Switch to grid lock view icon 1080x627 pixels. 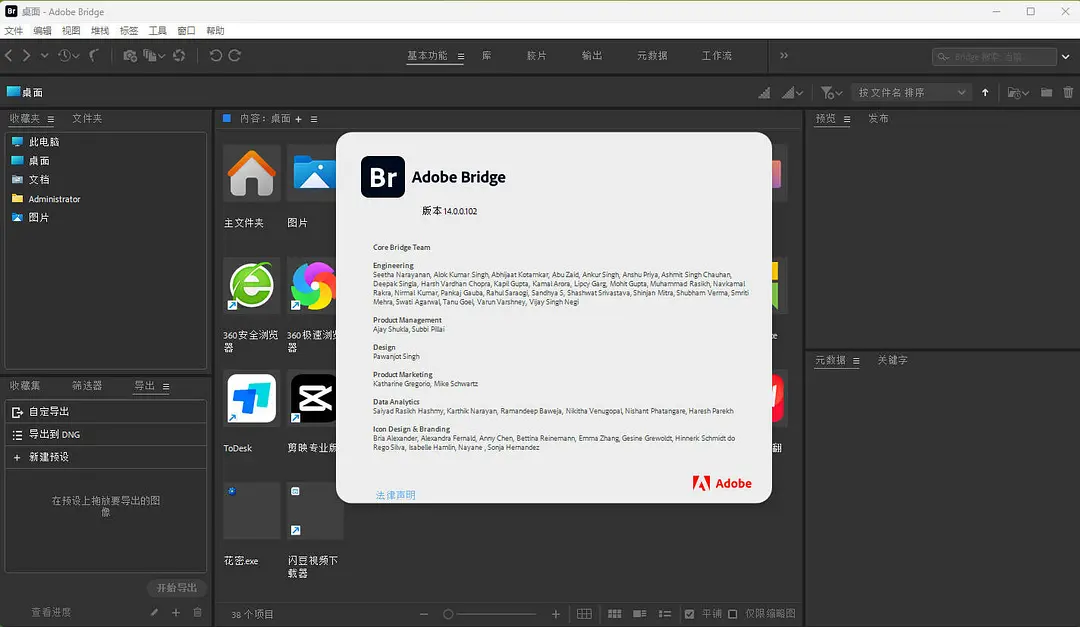(x=585, y=614)
